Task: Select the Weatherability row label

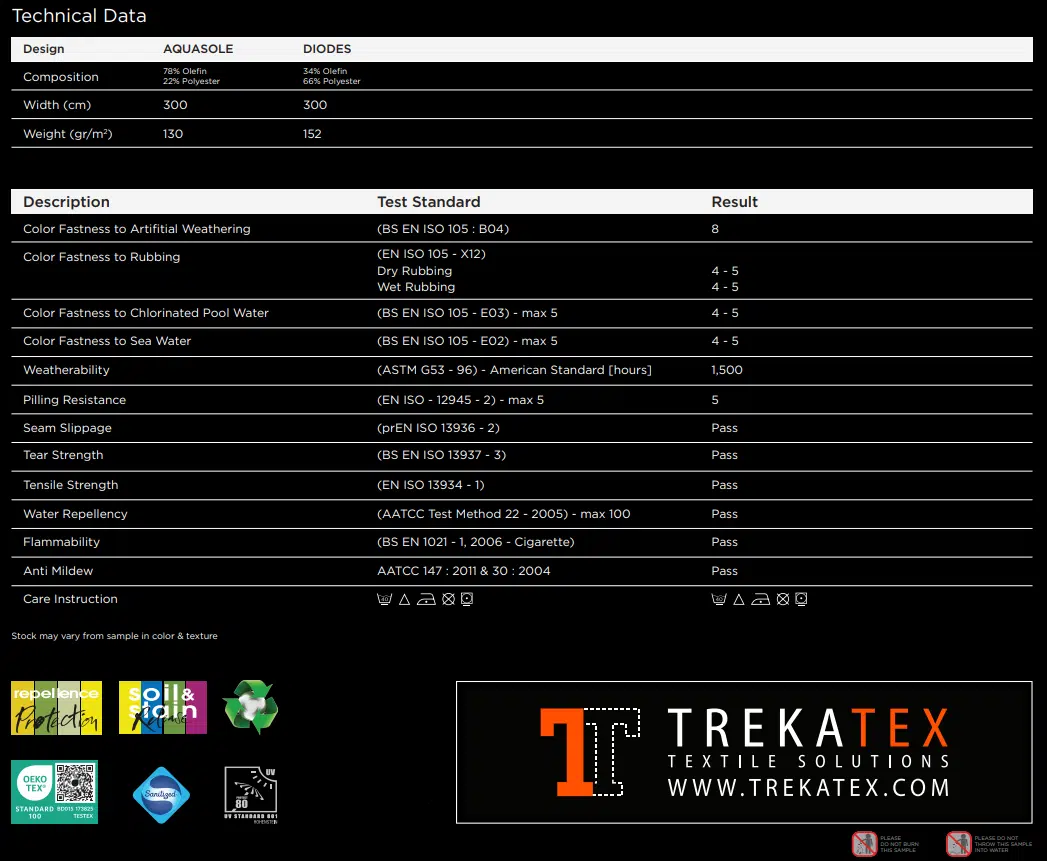Action: coord(66,370)
